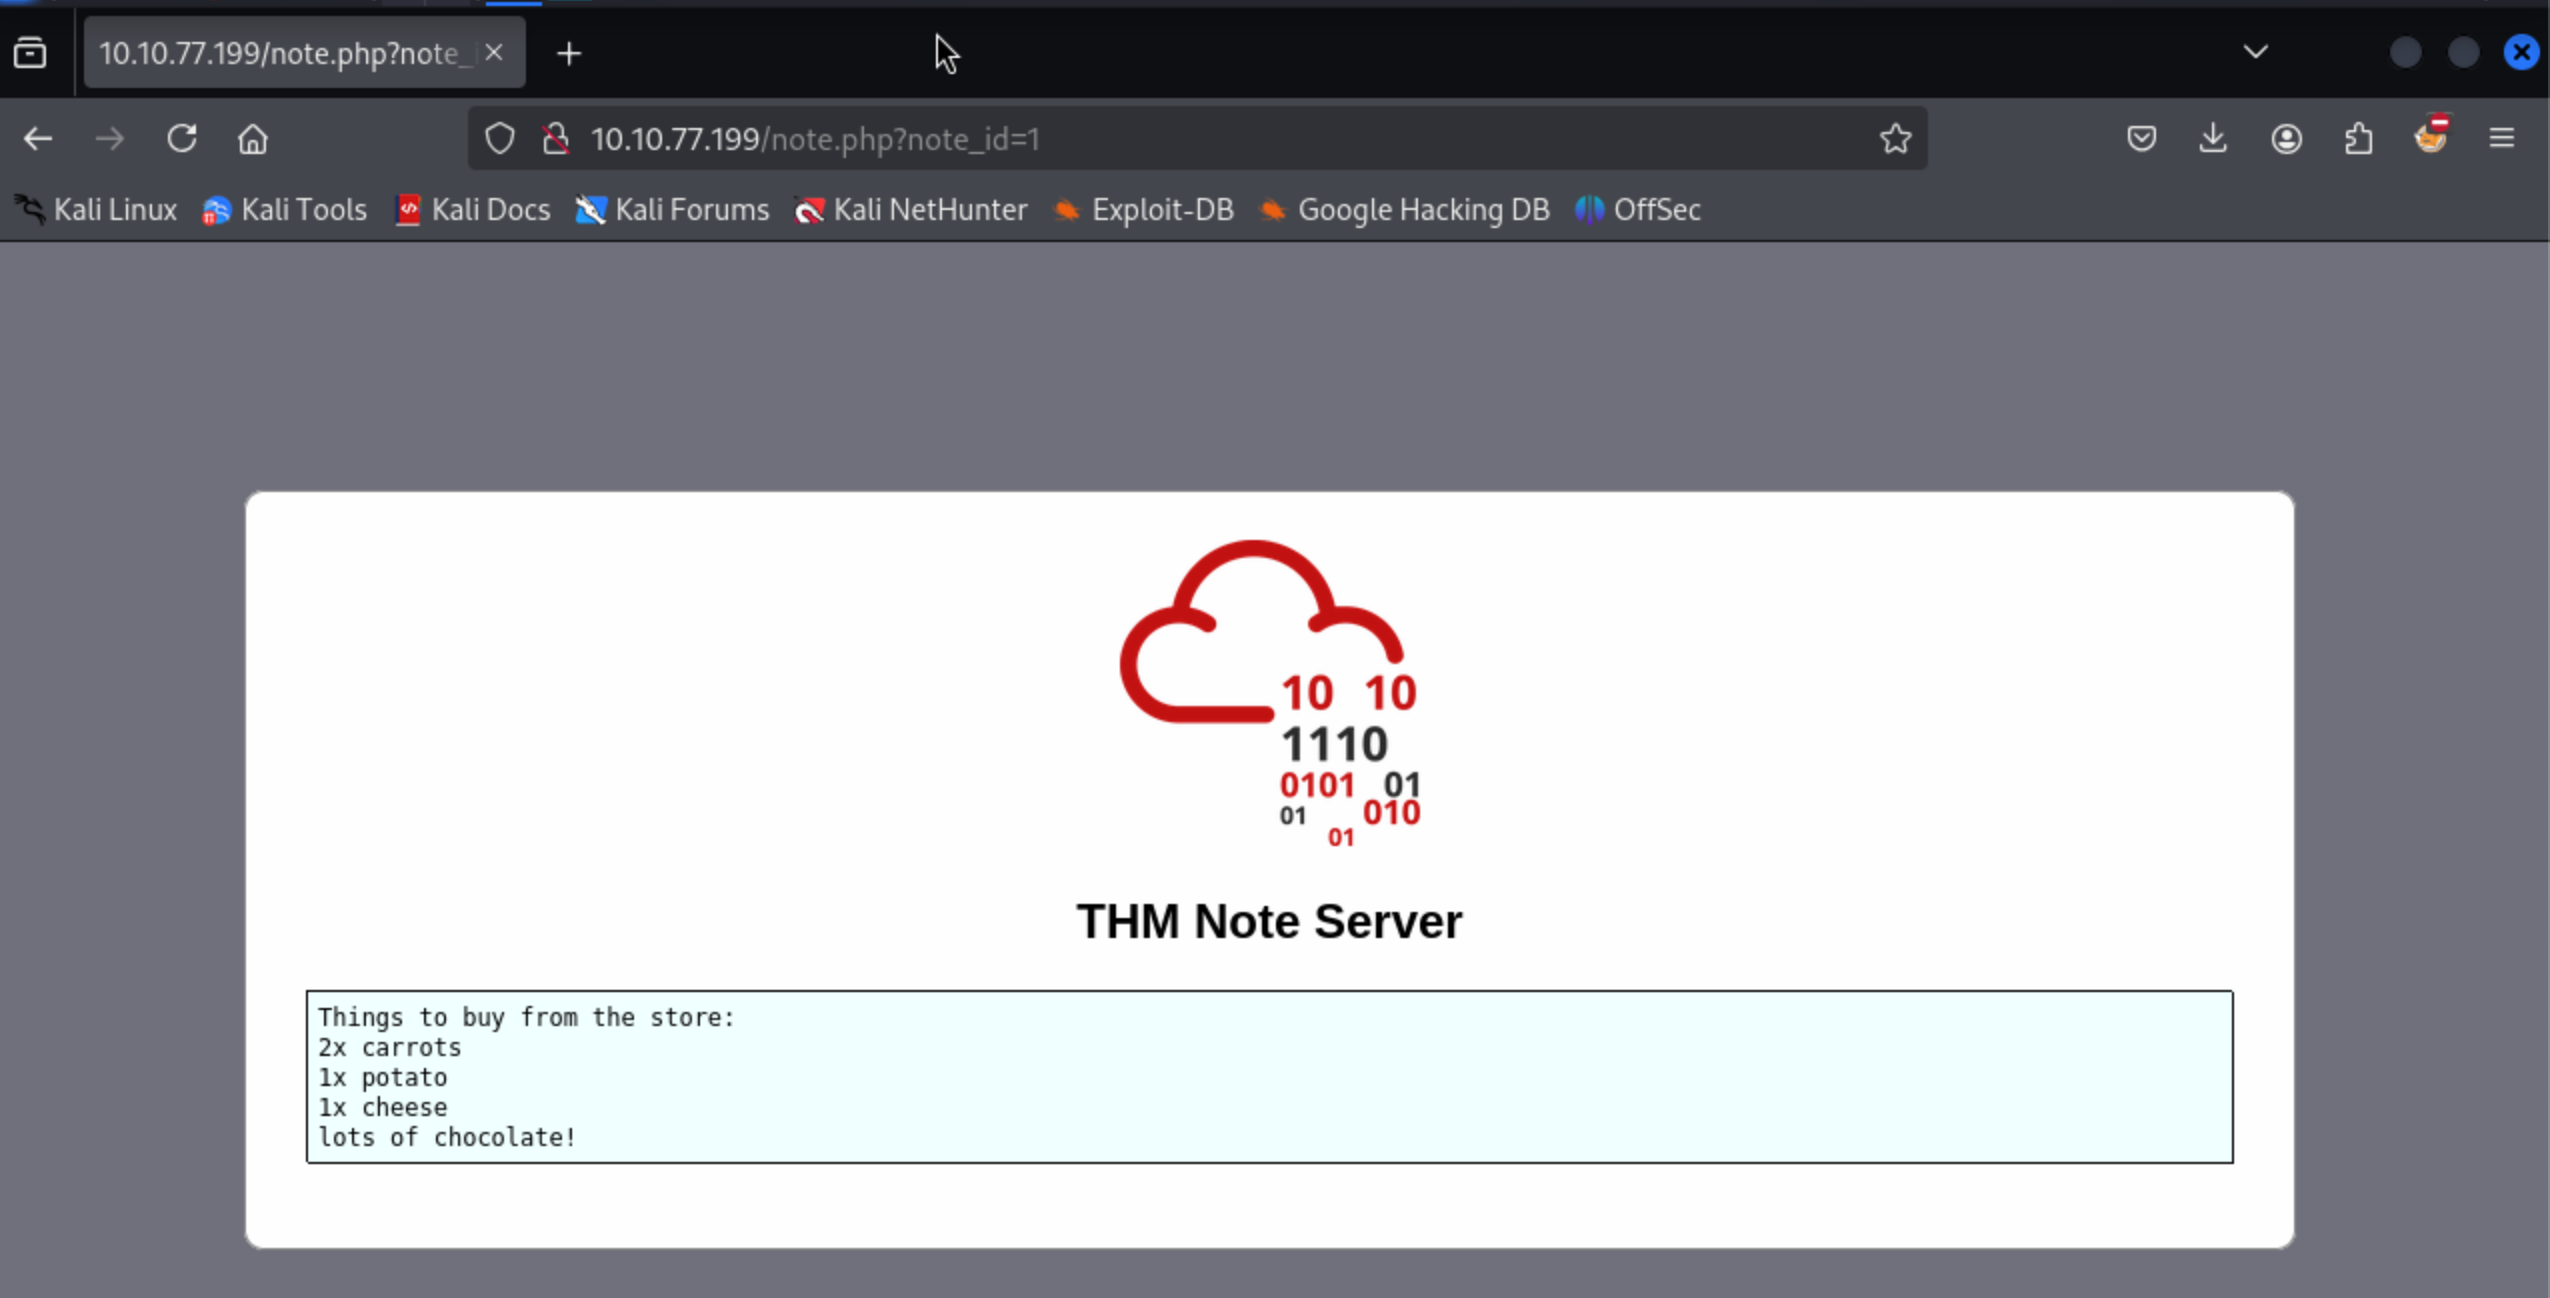
Task: Open the extensions puzzle icon
Action: (x=2358, y=139)
